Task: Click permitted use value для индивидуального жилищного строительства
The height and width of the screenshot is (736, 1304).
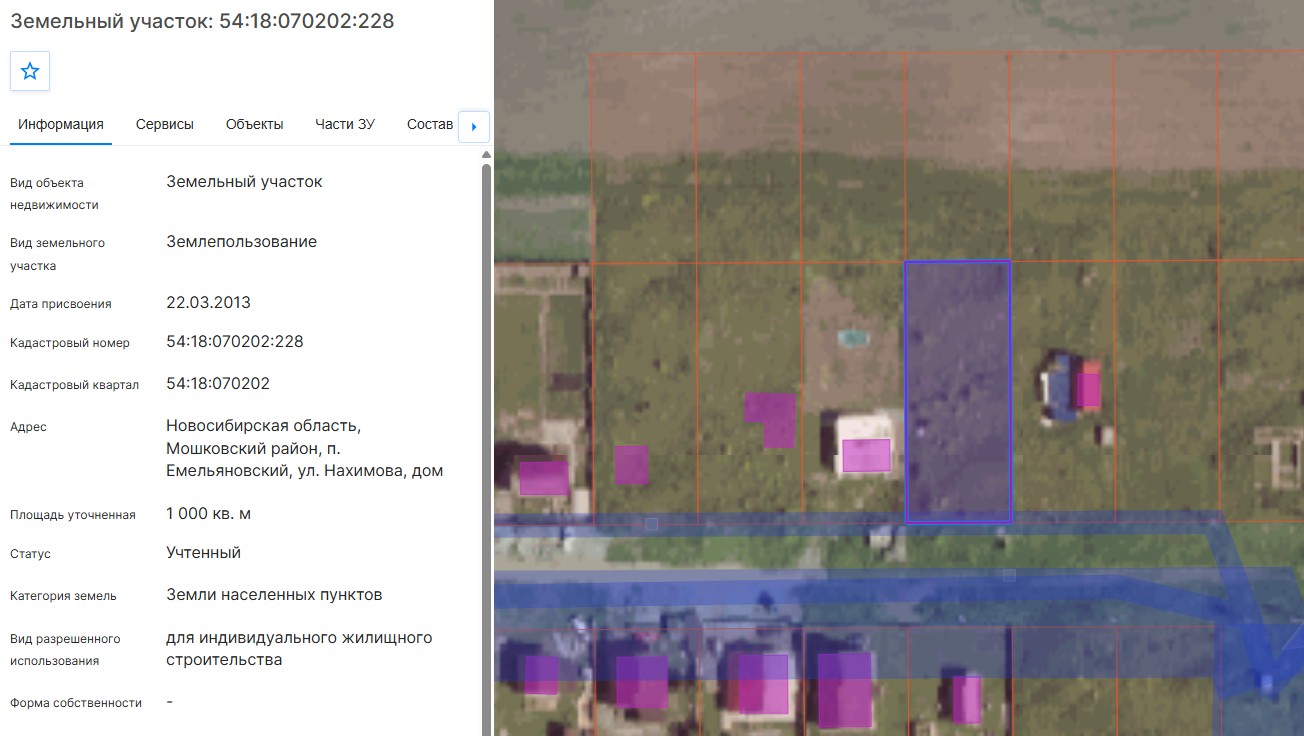Action: (x=299, y=649)
